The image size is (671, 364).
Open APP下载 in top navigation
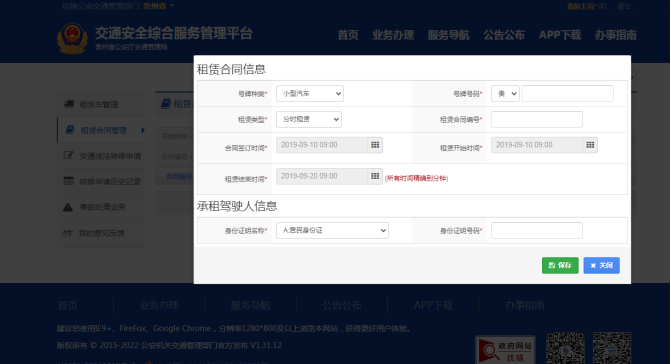click(560, 35)
